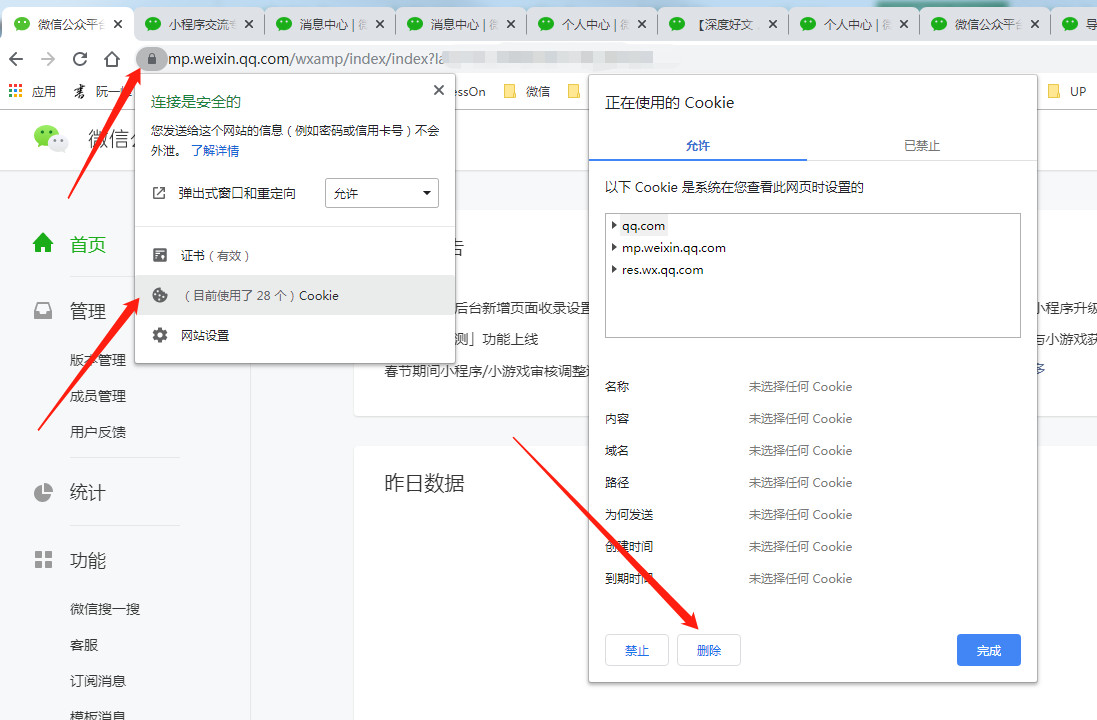Open 成员管理 in the sidebar

[x=98, y=396]
